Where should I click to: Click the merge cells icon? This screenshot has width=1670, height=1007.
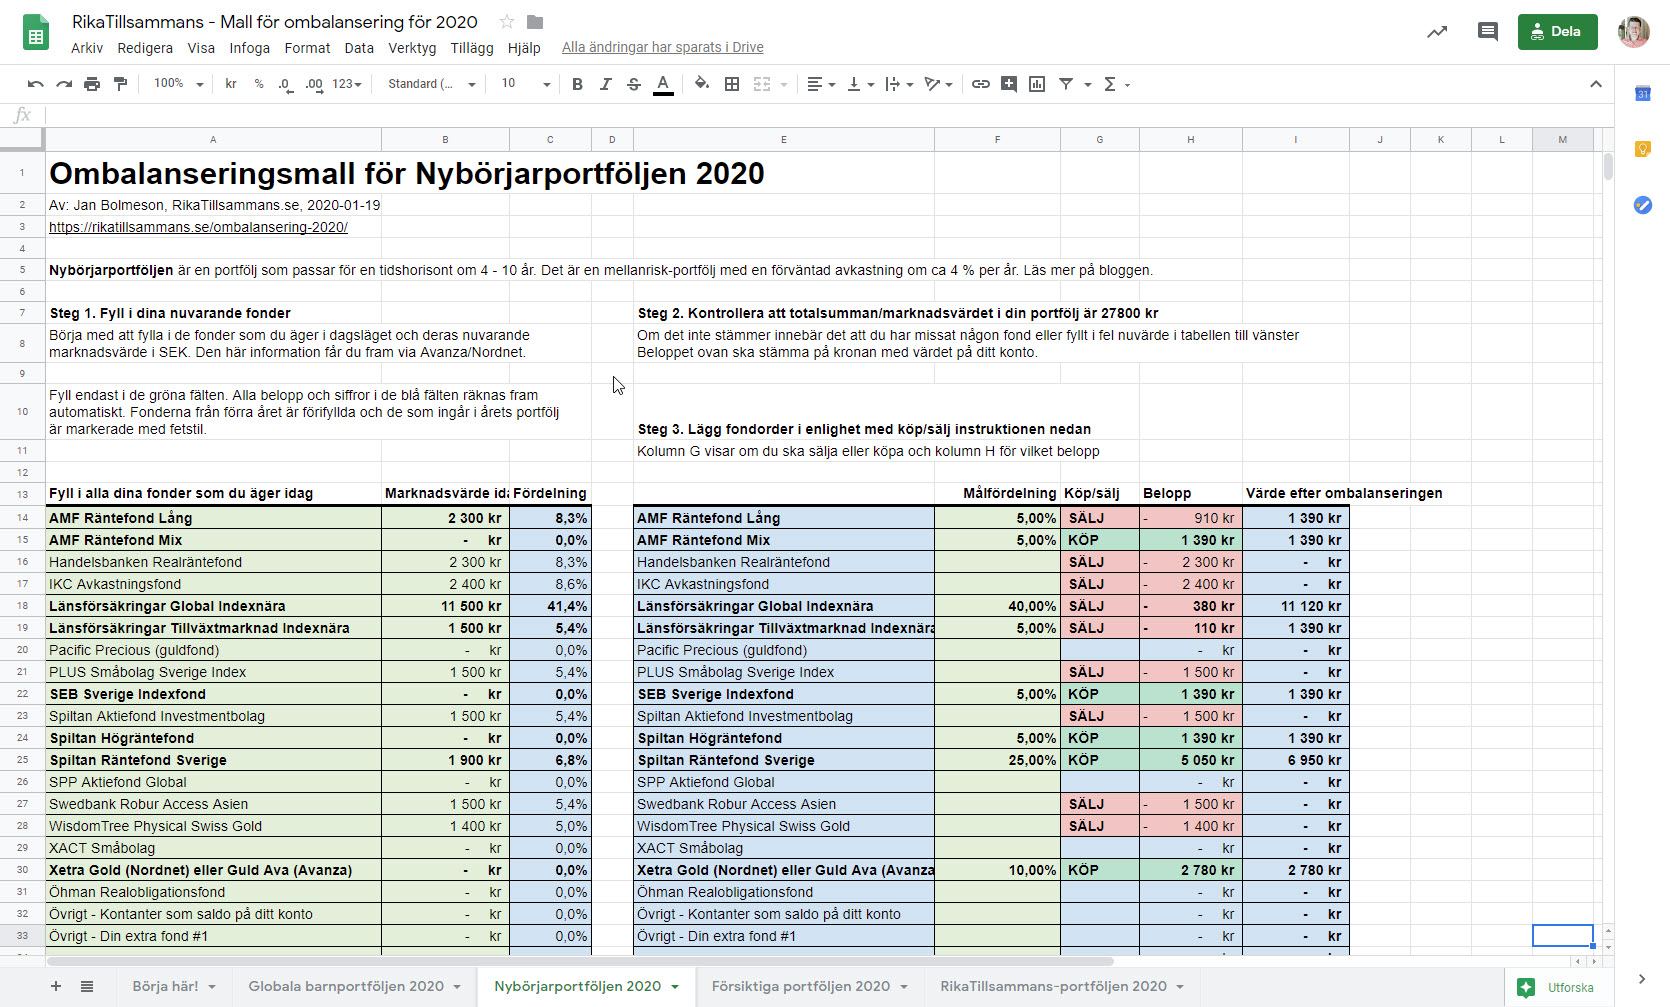coord(762,84)
